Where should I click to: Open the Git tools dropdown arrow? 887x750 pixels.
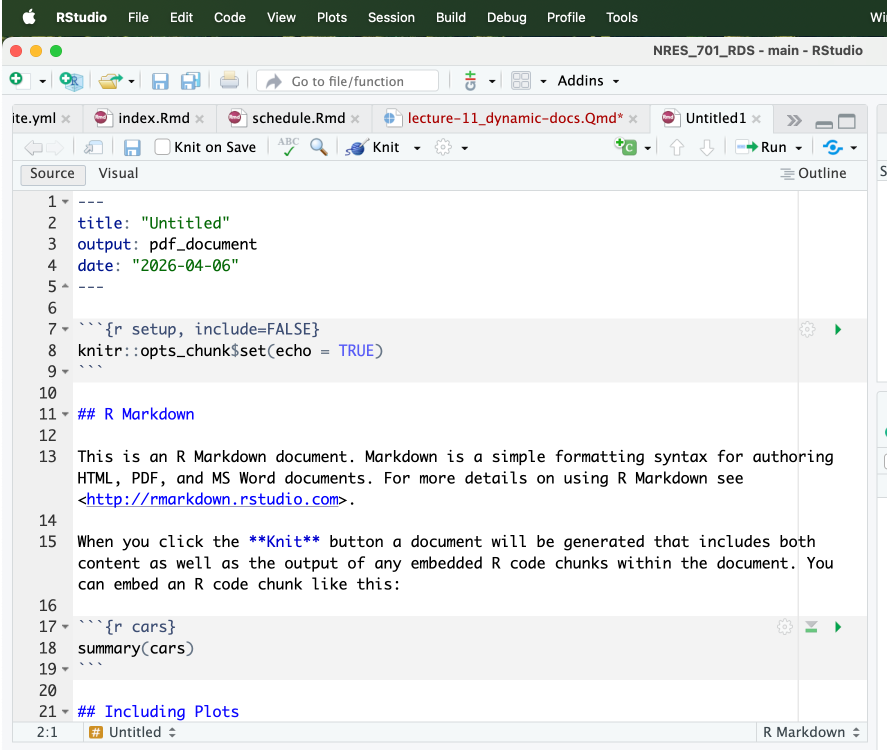492,81
